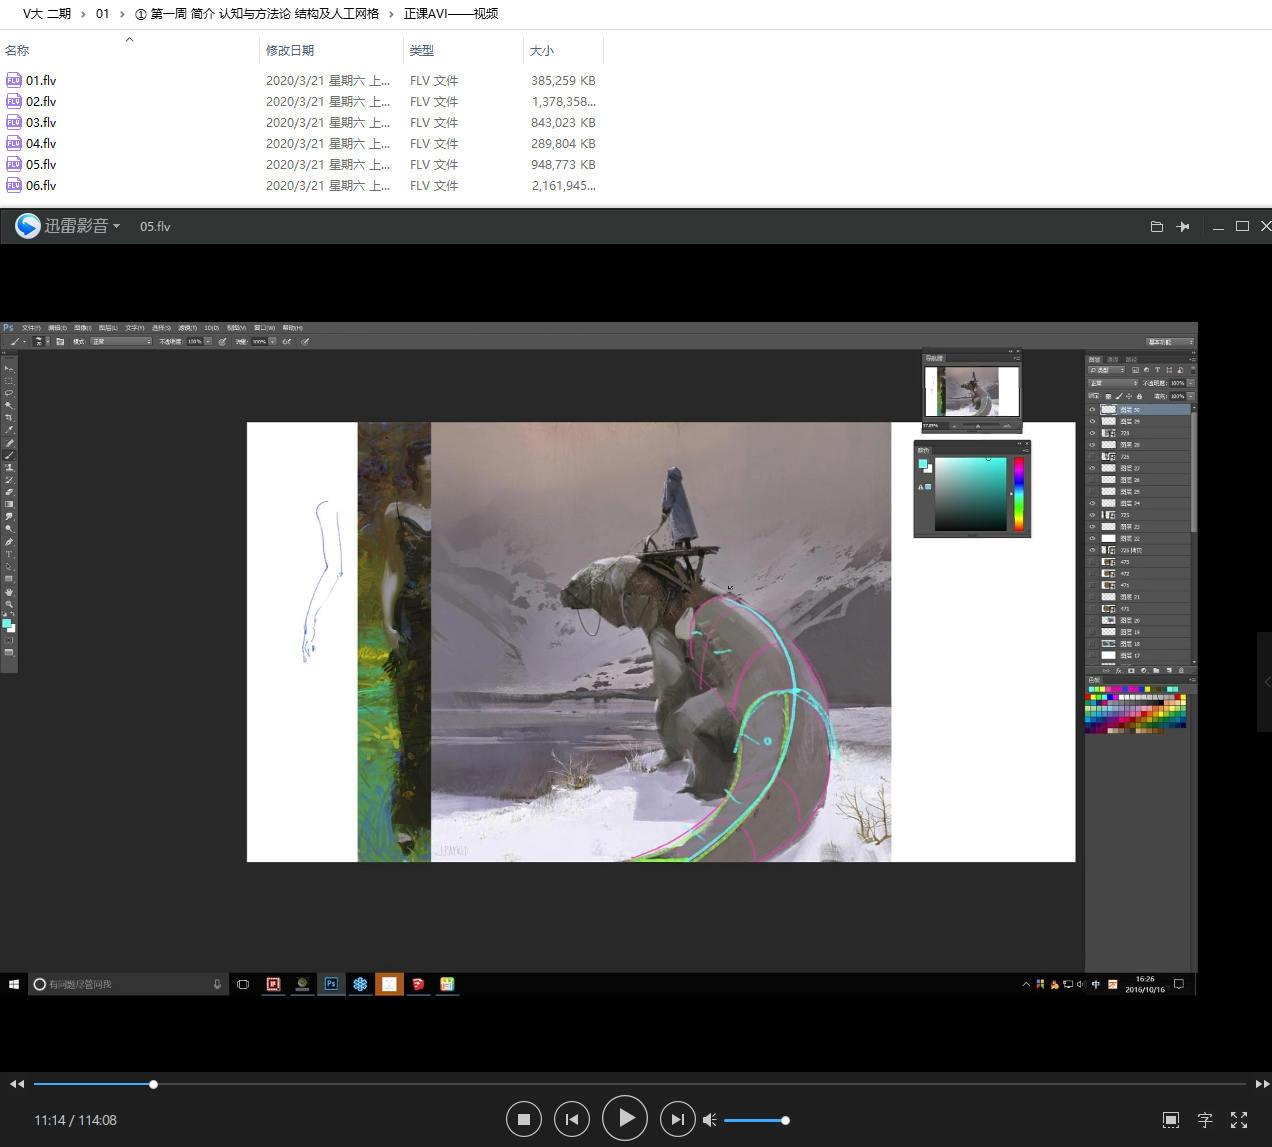Pin the player window on top
The image size is (1272, 1147).
[1183, 227]
